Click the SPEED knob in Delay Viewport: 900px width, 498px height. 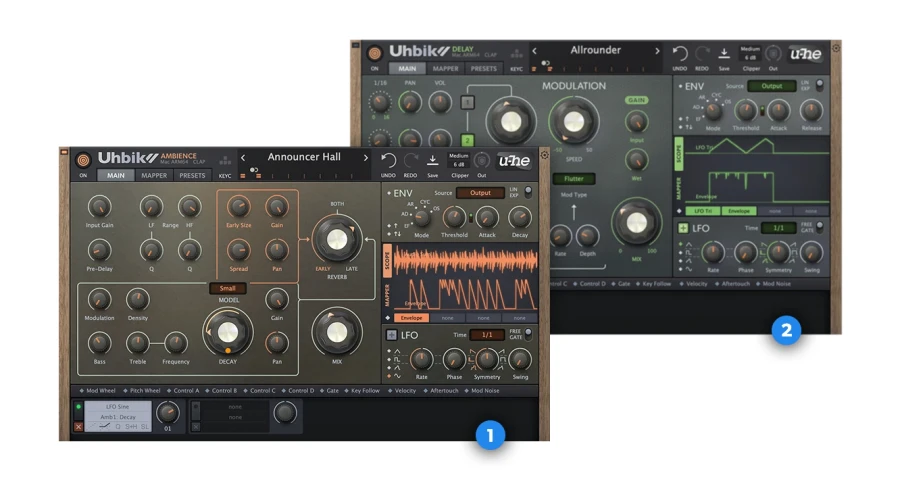574,121
